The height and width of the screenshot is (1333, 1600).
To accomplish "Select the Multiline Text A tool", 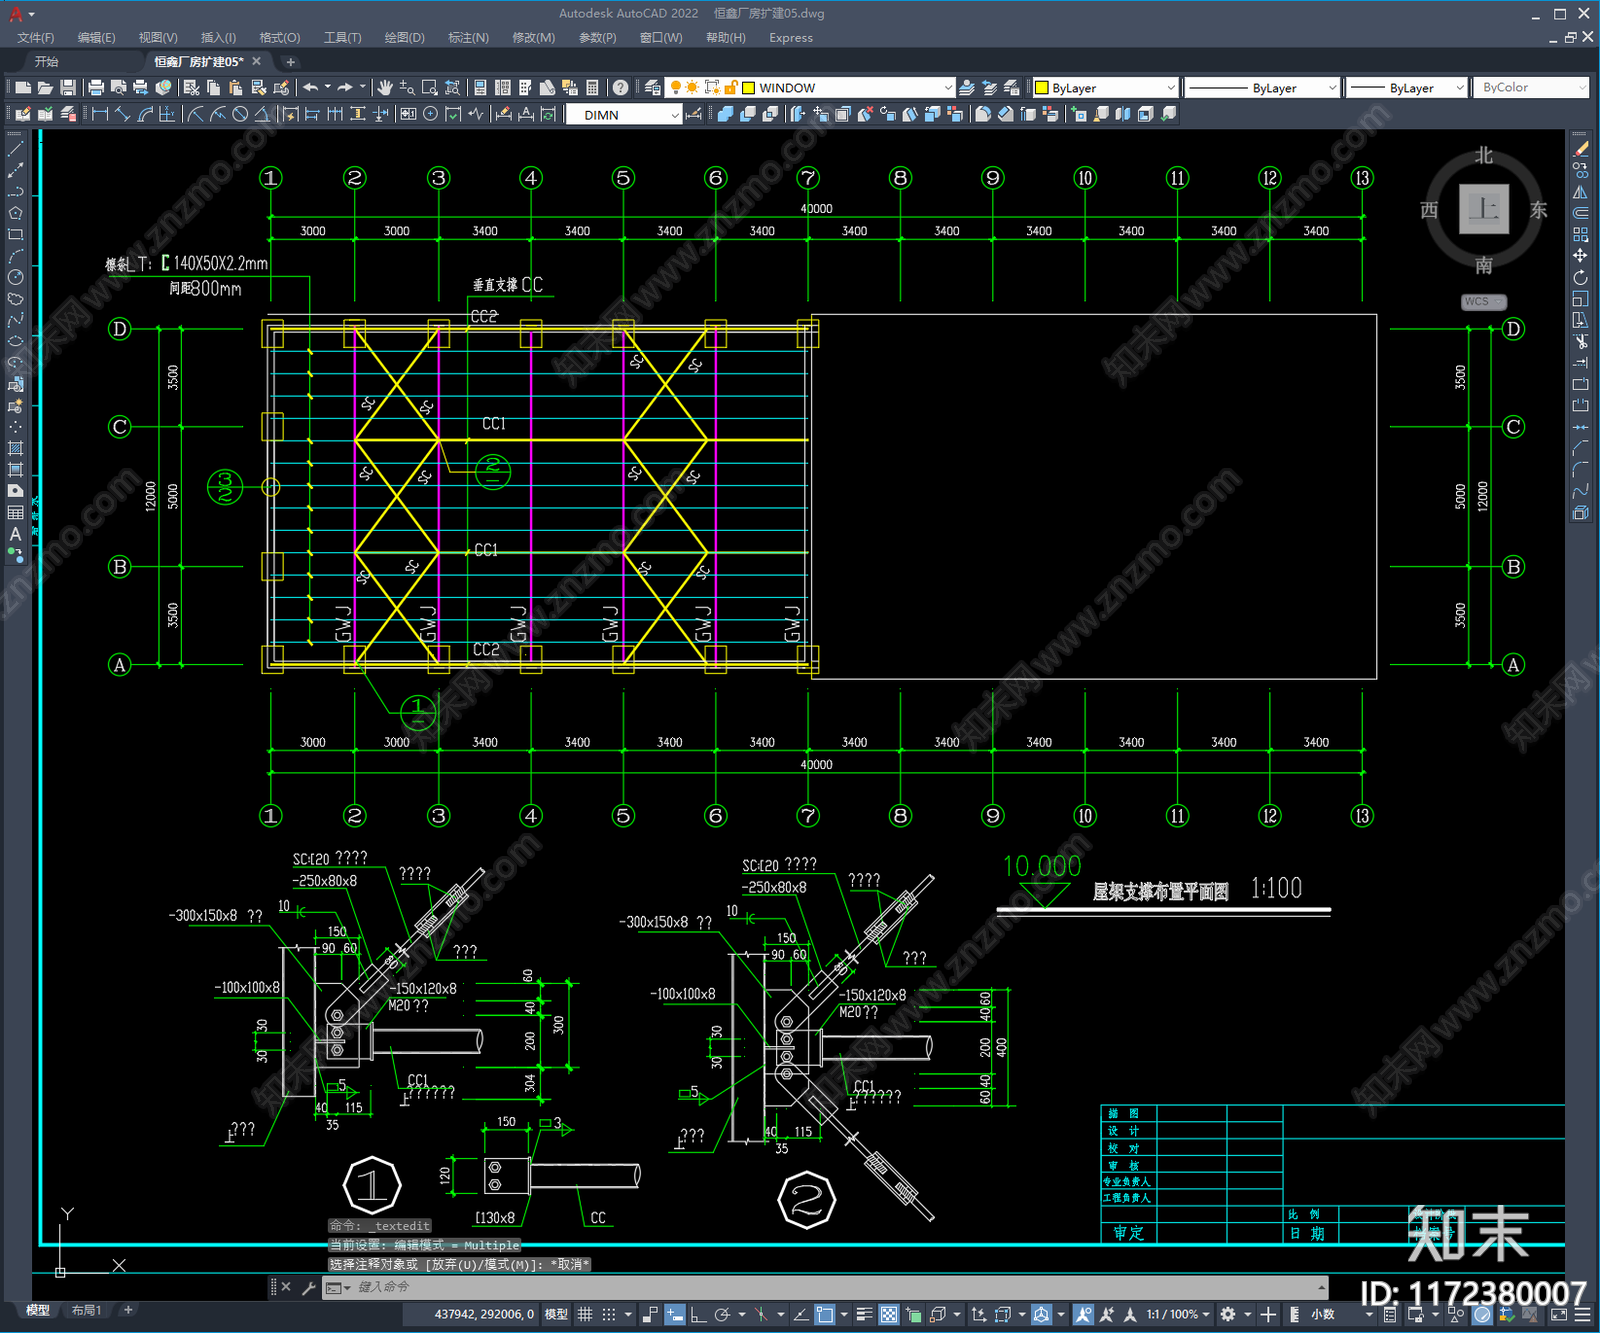I will pyautogui.click(x=15, y=534).
